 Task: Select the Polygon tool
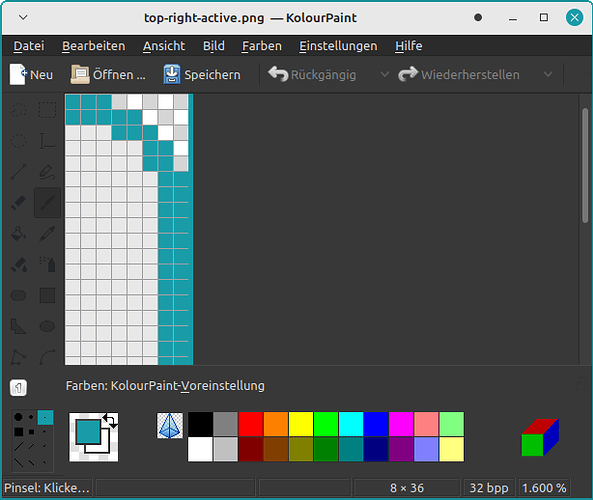coord(18,326)
